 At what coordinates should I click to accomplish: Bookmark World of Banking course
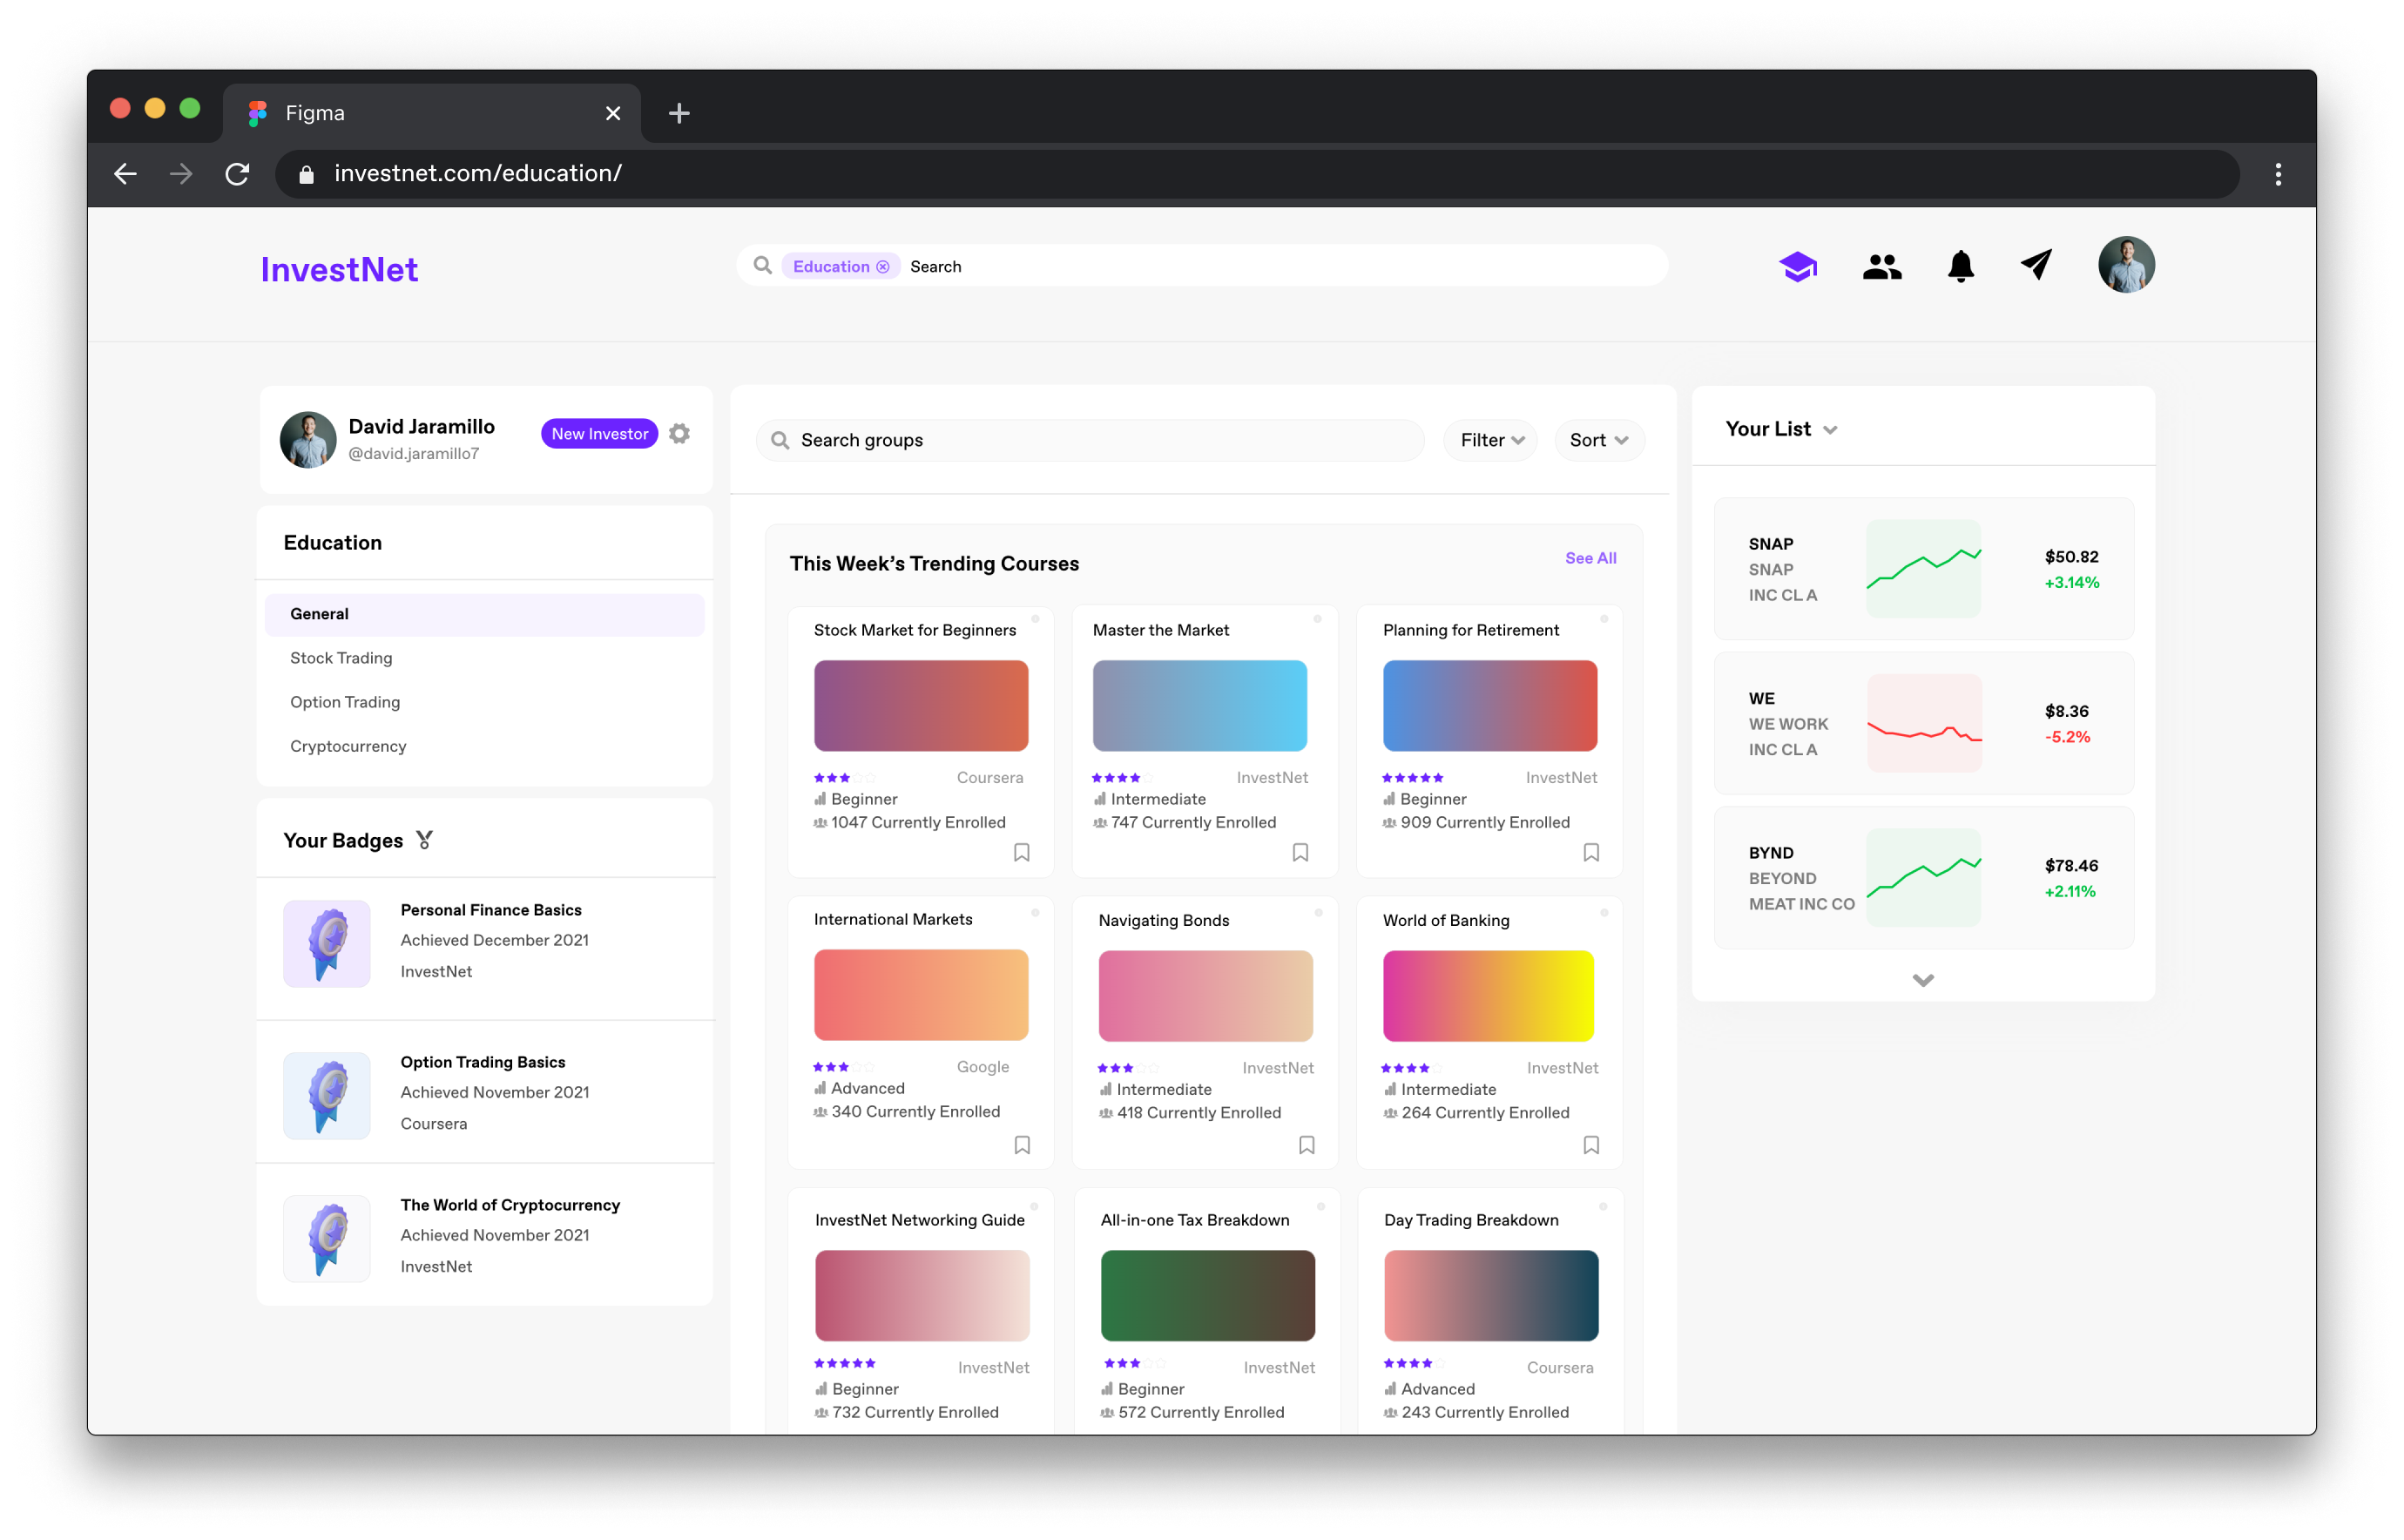point(1590,1144)
